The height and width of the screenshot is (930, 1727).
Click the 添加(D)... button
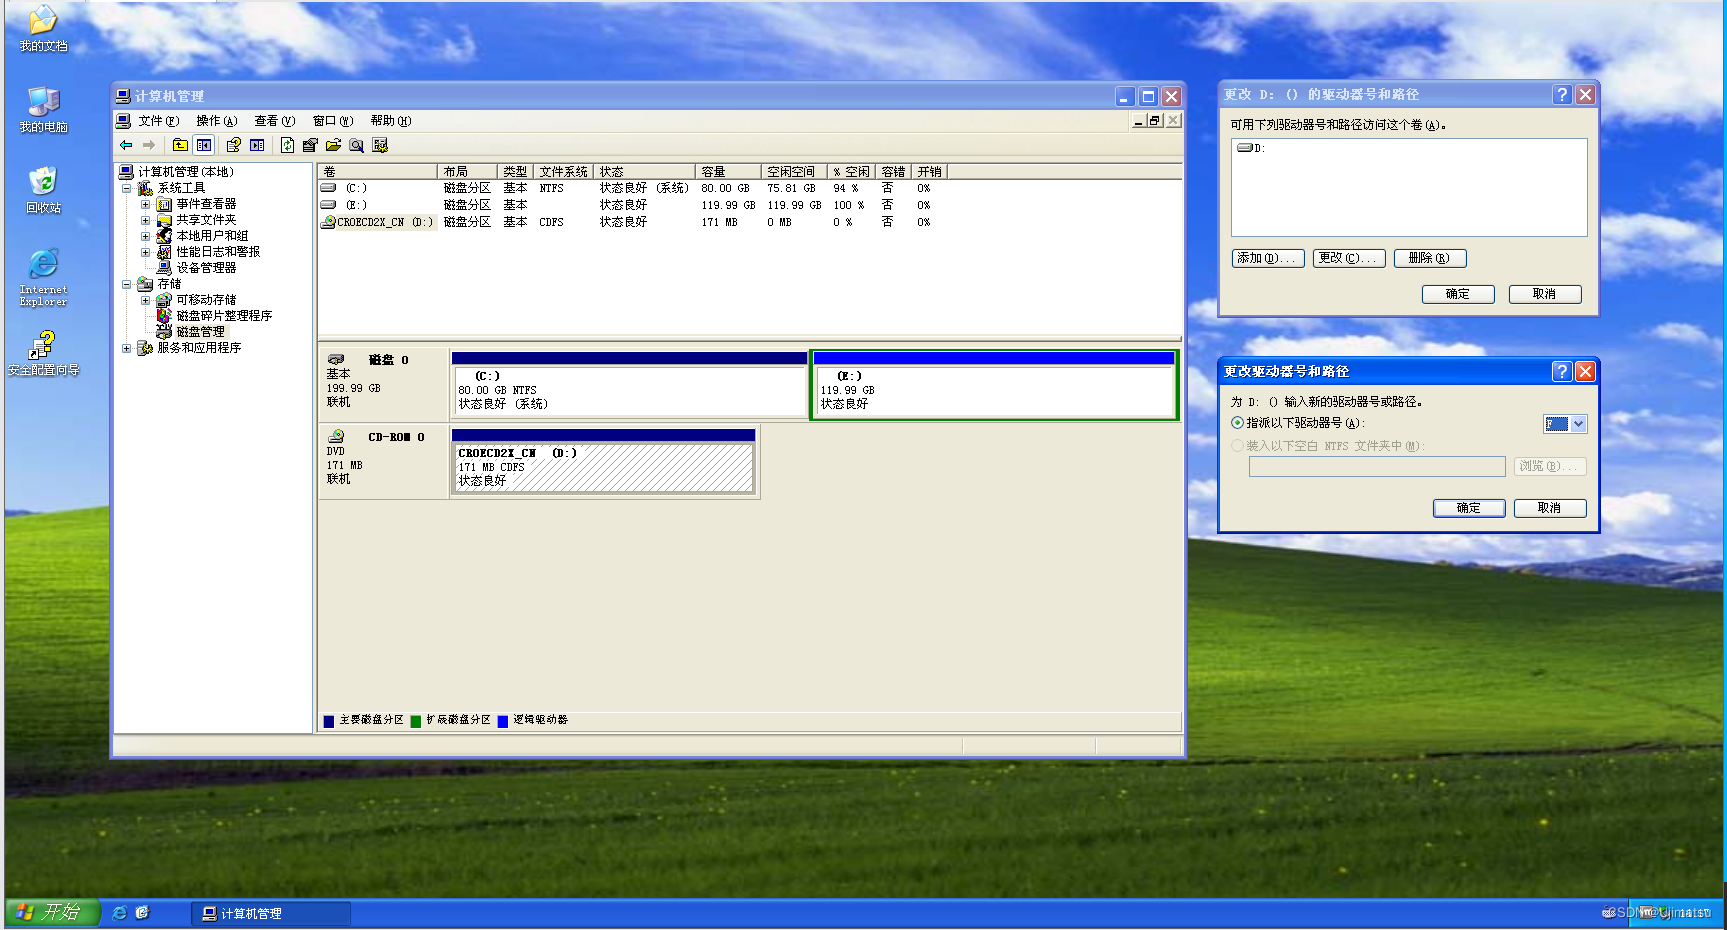[x=1268, y=258]
